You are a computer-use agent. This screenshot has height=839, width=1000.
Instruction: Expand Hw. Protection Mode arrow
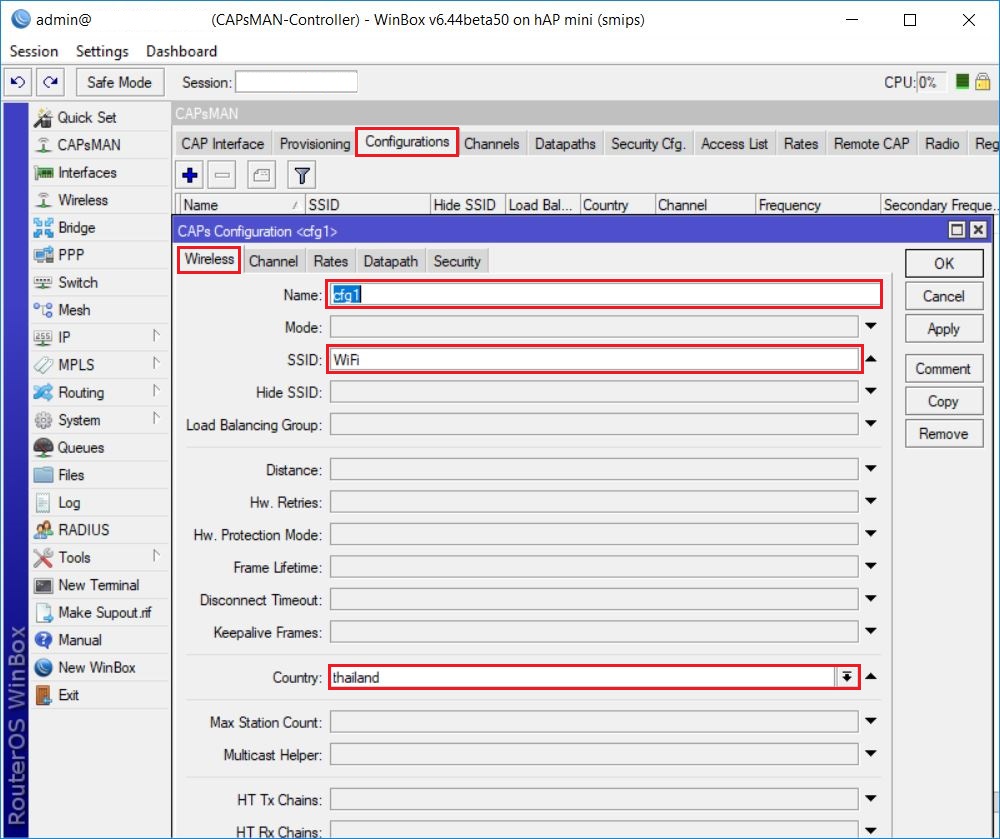pos(871,534)
